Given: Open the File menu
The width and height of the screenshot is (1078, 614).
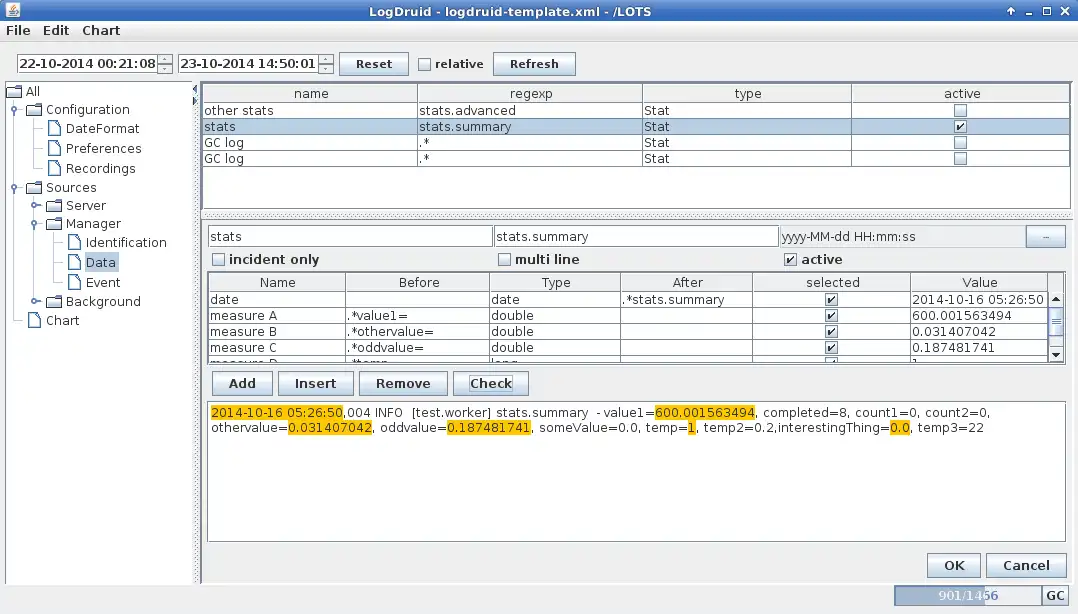Looking at the screenshot, I should click(18, 30).
